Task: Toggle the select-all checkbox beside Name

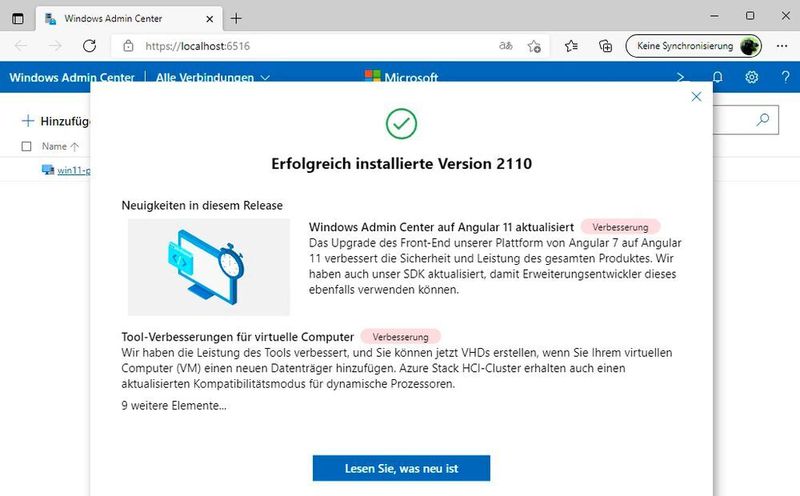Action: 27,146
